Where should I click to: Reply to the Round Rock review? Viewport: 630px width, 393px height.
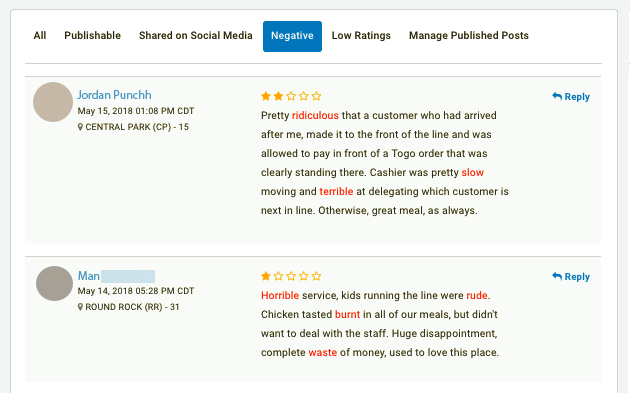pyautogui.click(x=571, y=276)
